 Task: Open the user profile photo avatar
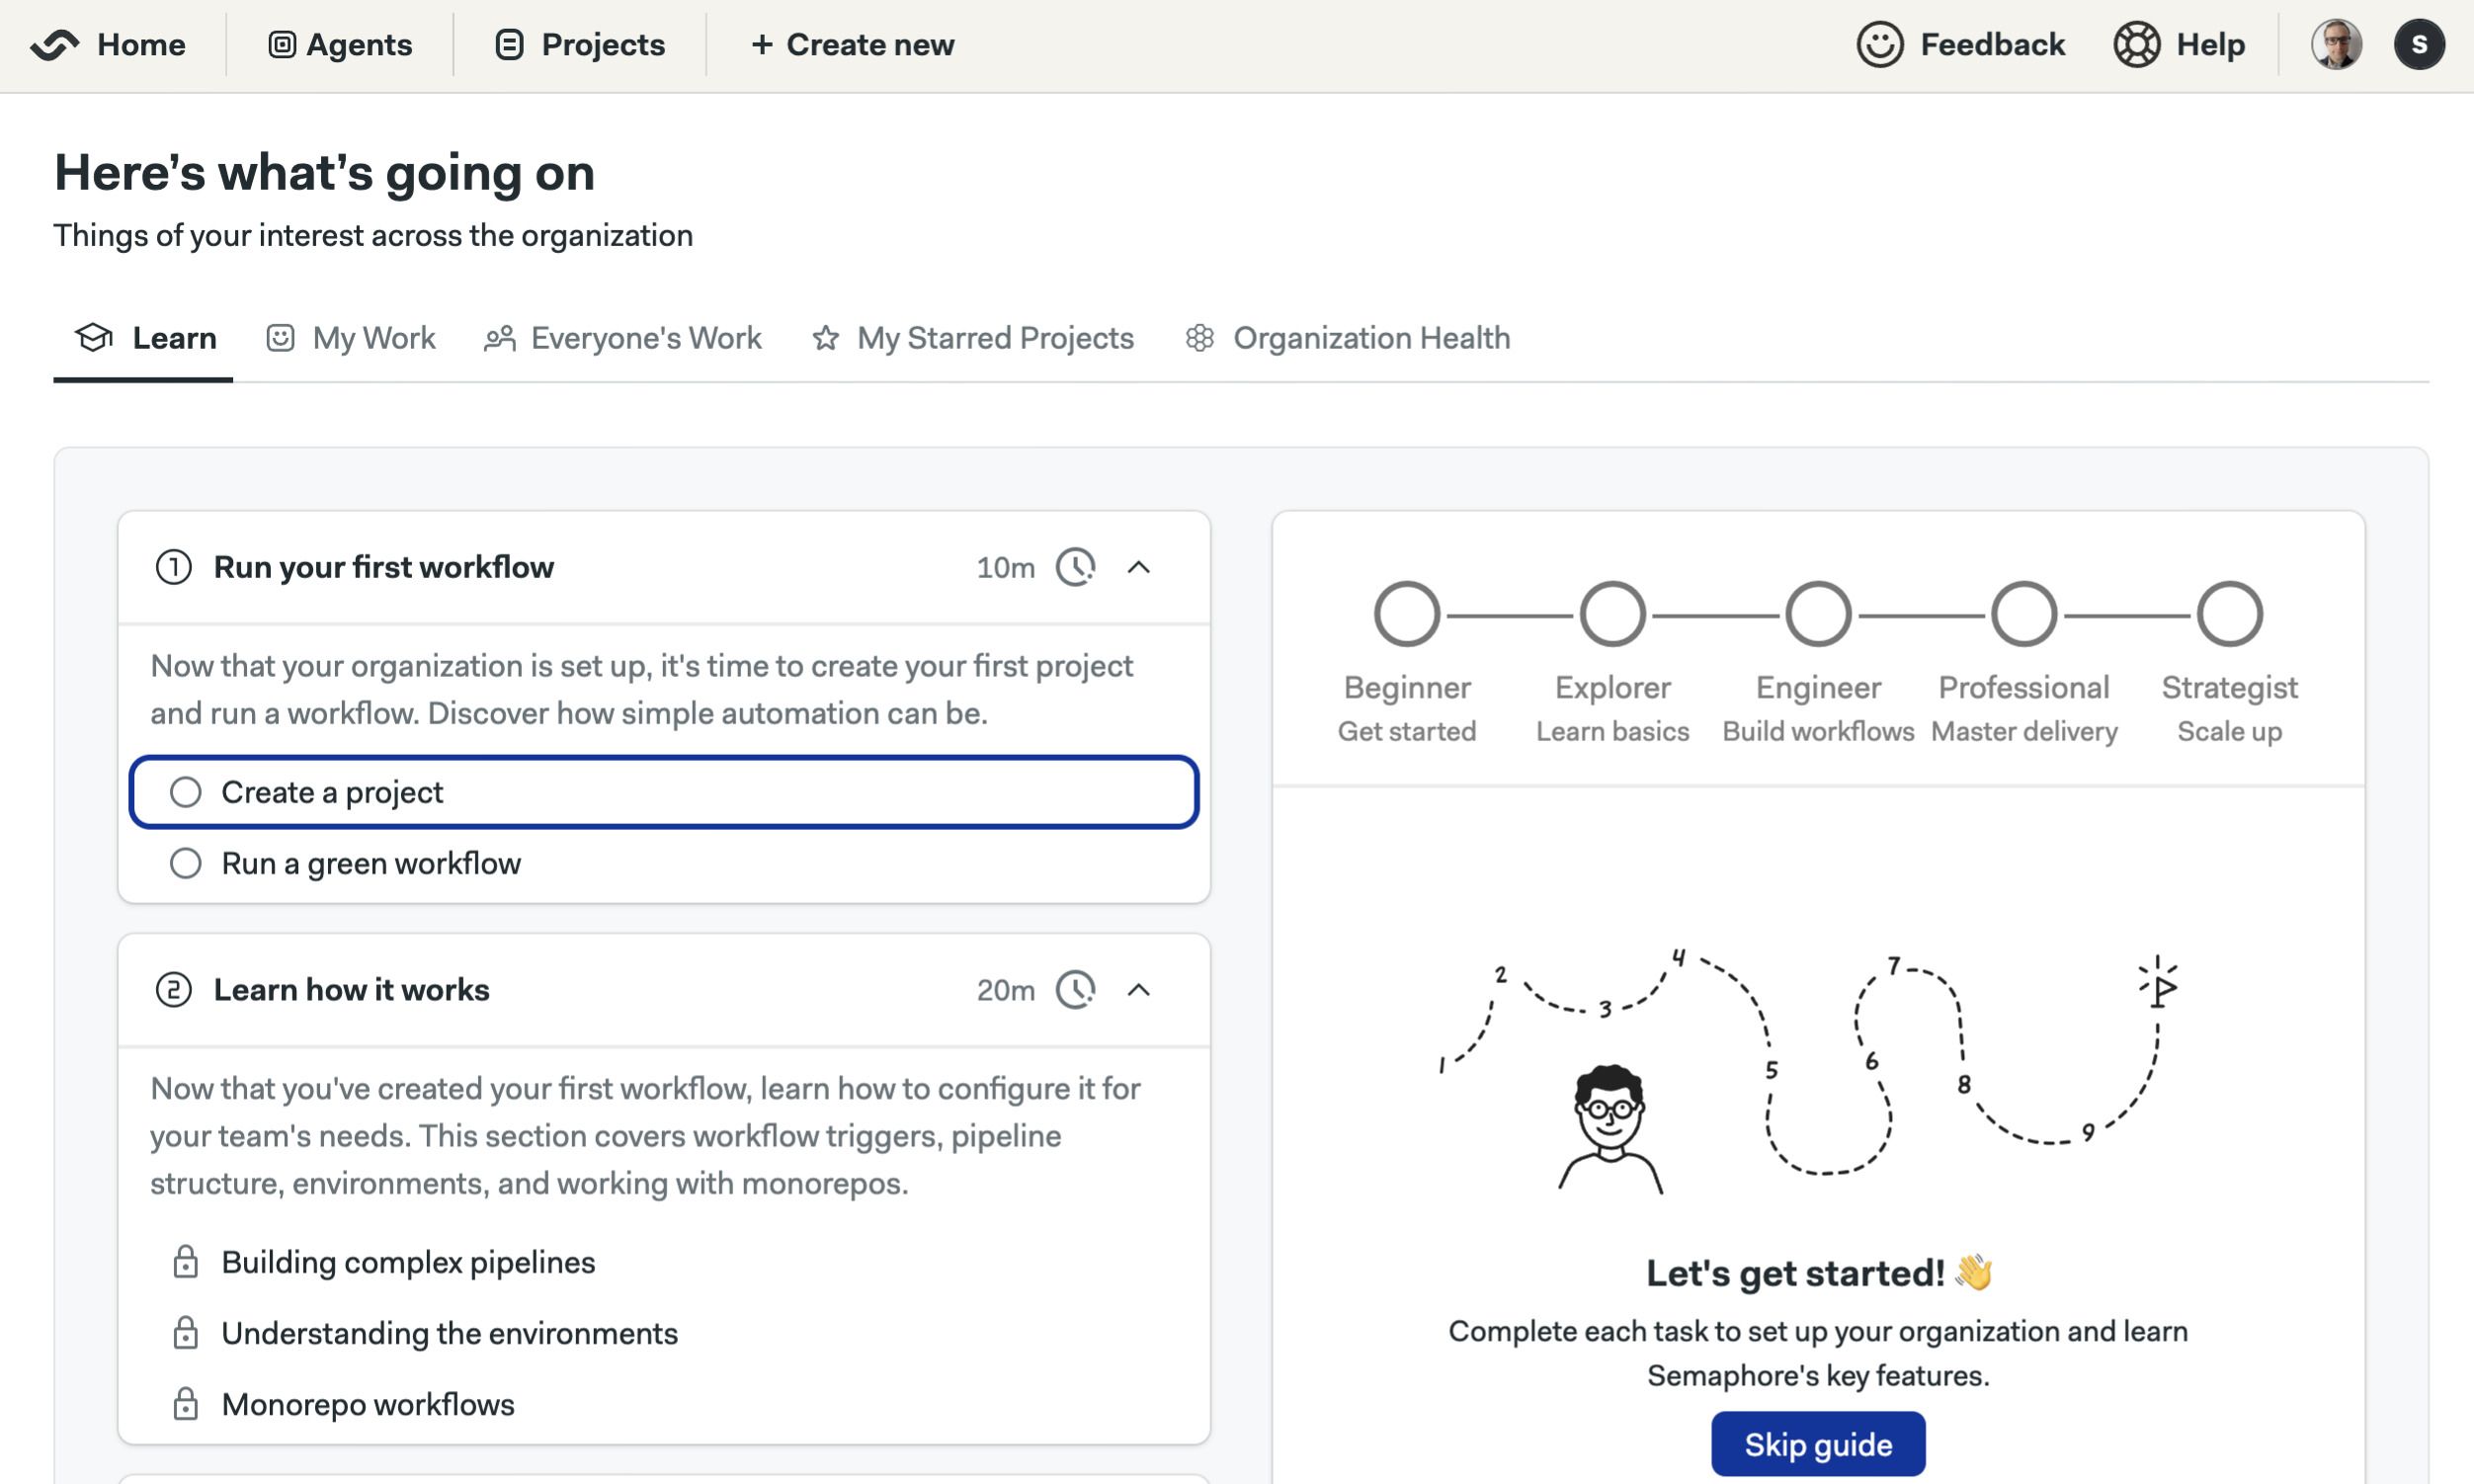pos(2337,45)
